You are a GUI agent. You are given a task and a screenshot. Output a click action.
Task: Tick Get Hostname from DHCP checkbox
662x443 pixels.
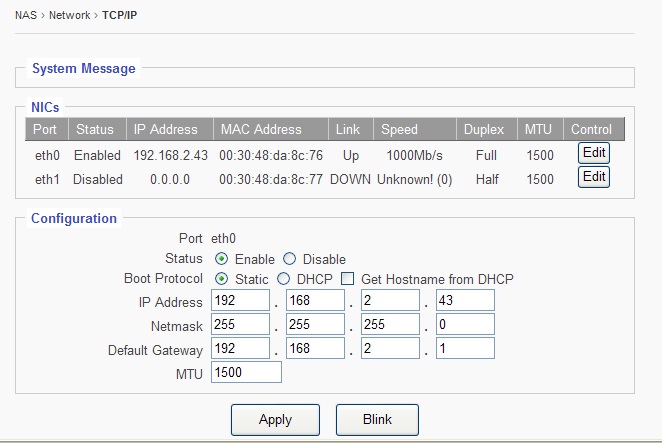(x=348, y=278)
